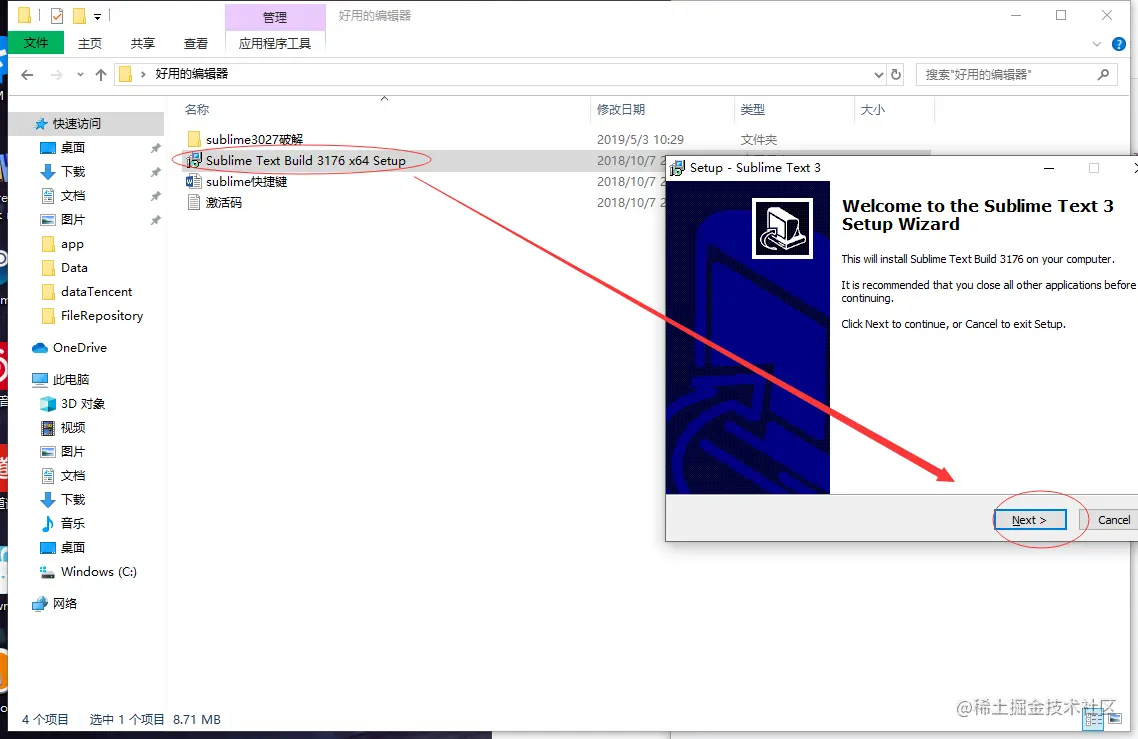
Task: Click the sublime快捷键 Word document icon
Action: click(194, 181)
